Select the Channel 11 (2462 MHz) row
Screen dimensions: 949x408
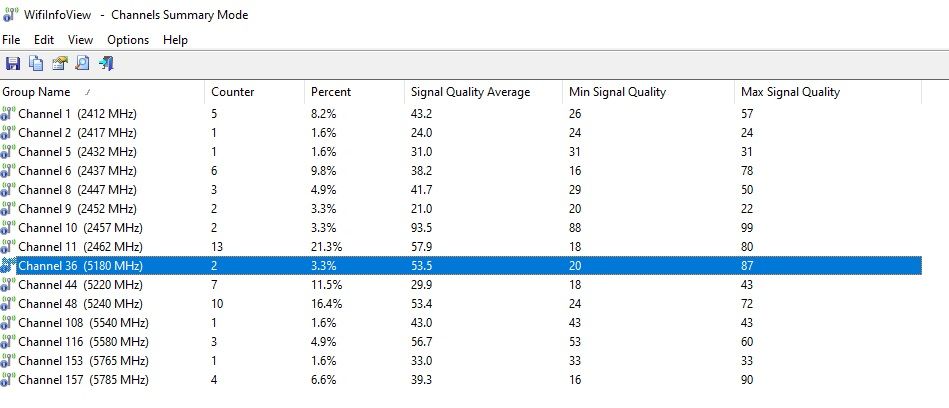pos(78,247)
